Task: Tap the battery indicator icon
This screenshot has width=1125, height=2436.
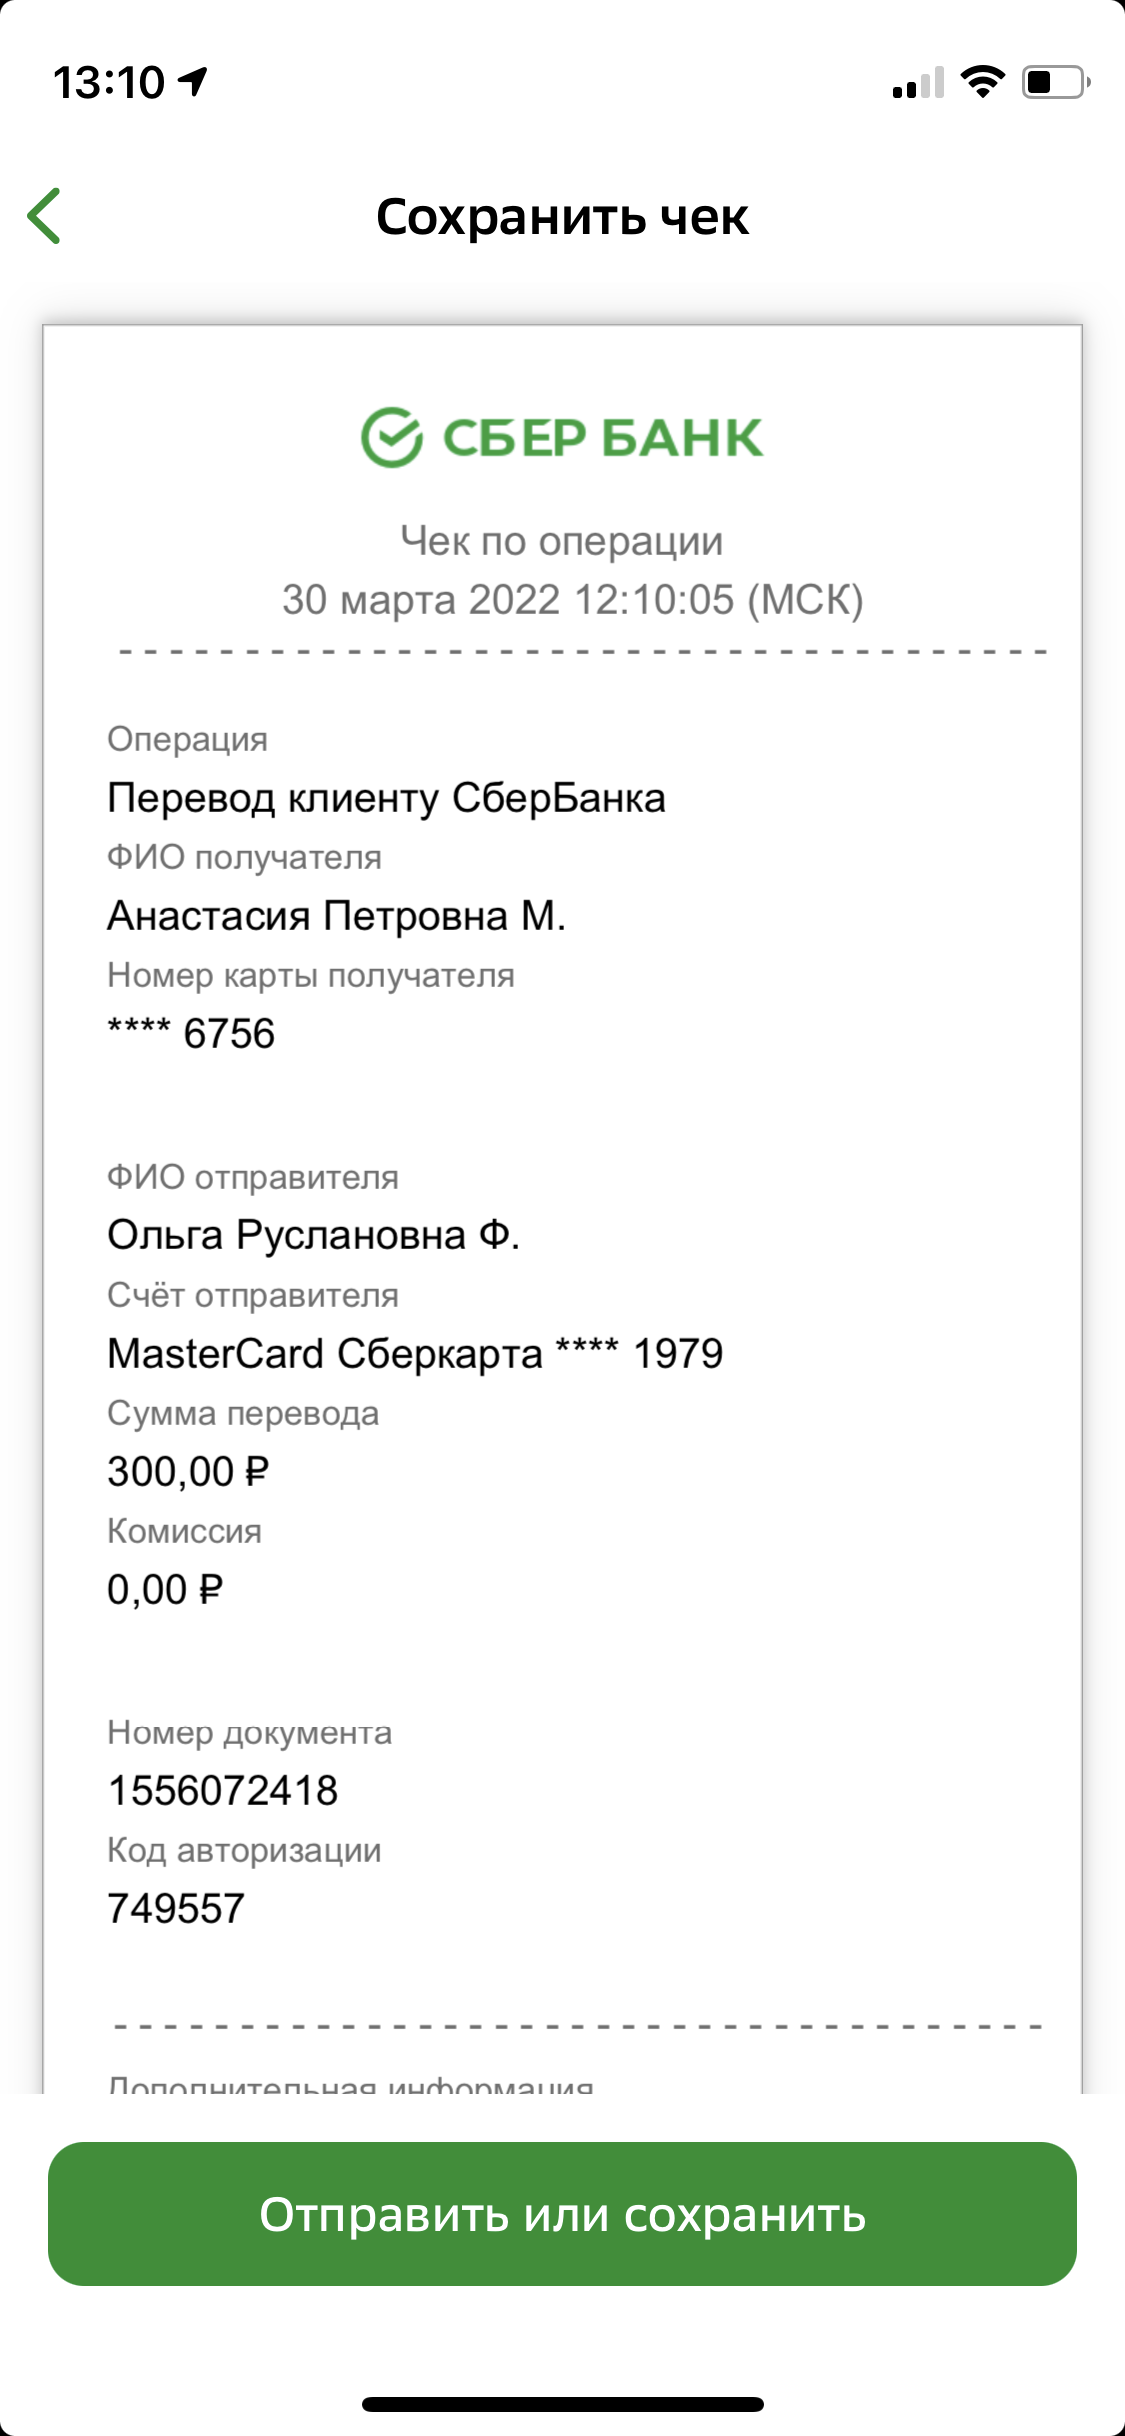Action: (1056, 82)
